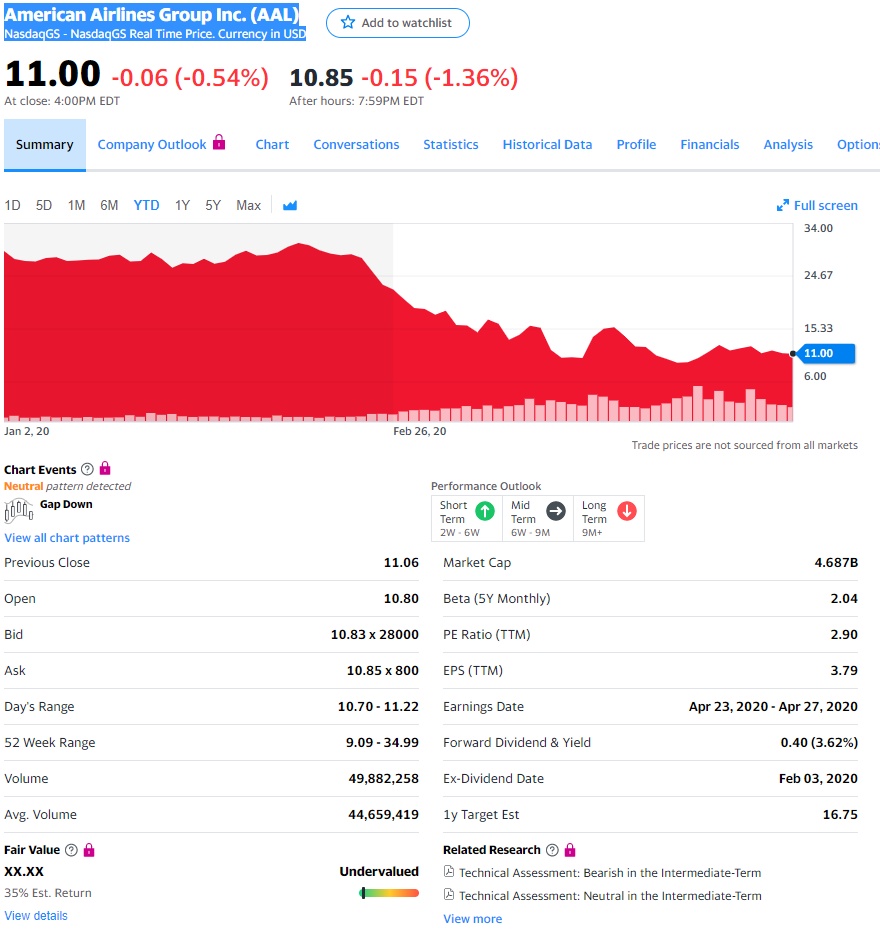The height and width of the screenshot is (940, 880).
Task: Click the Mid Term neutral right arrow
Action: [556, 511]
